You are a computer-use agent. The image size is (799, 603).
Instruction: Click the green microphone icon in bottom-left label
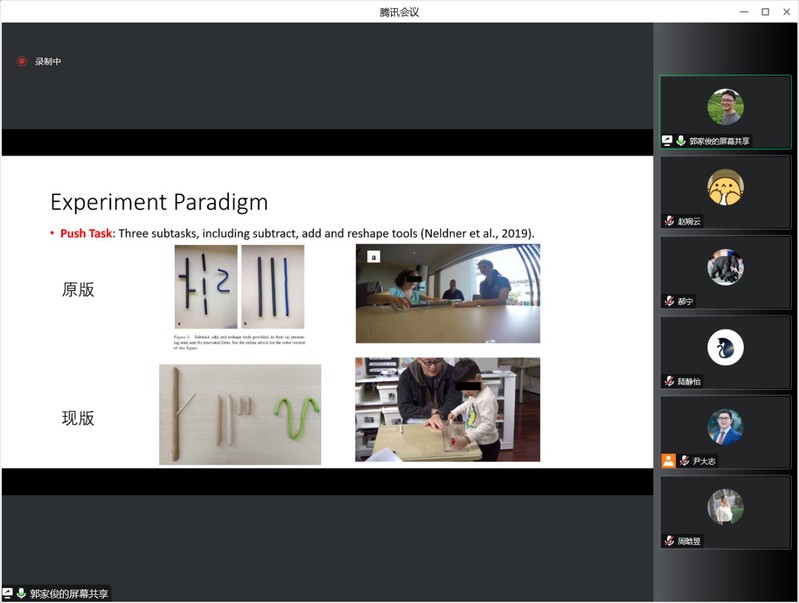pos(21,594)
